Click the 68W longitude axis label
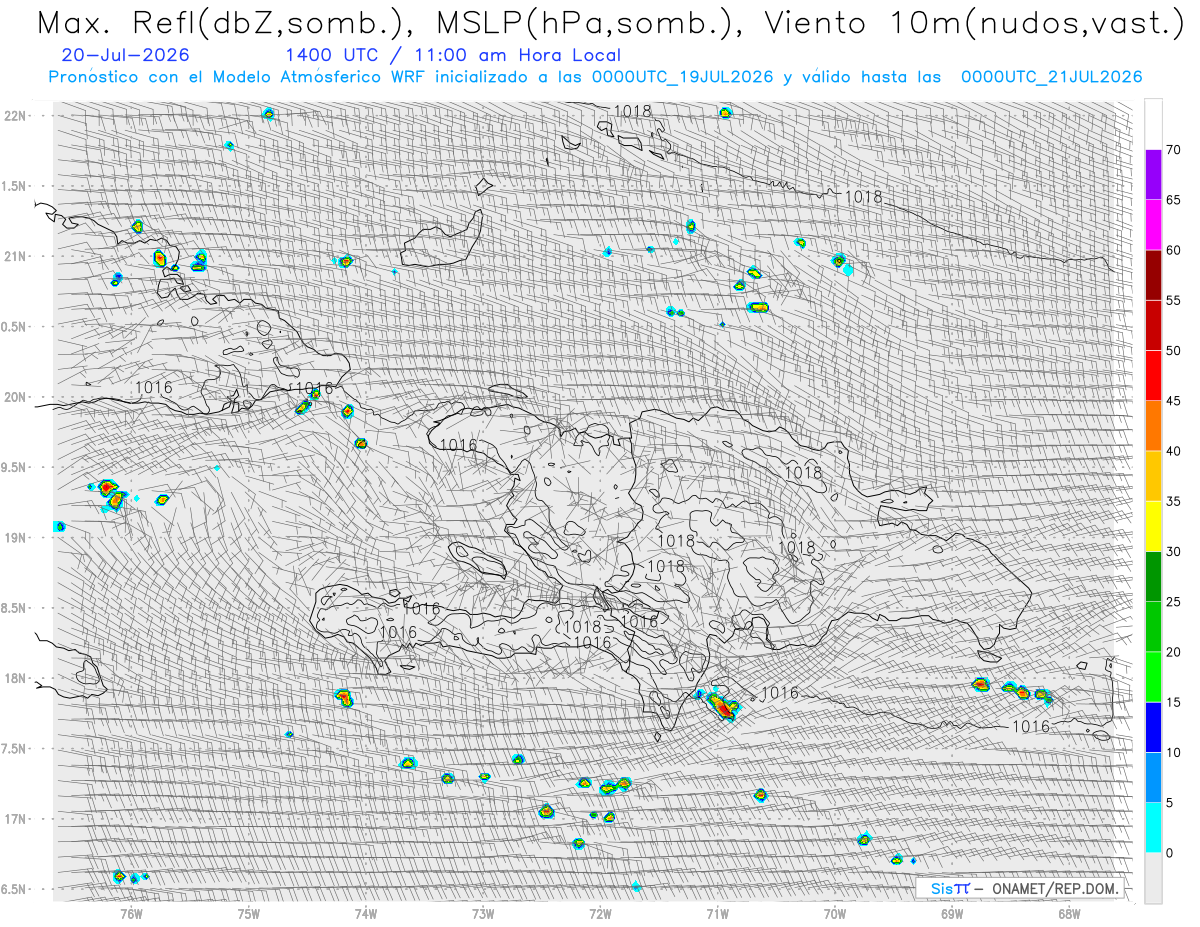The width and height of the screenshot is (1200, 927). tap(1068, 912)
